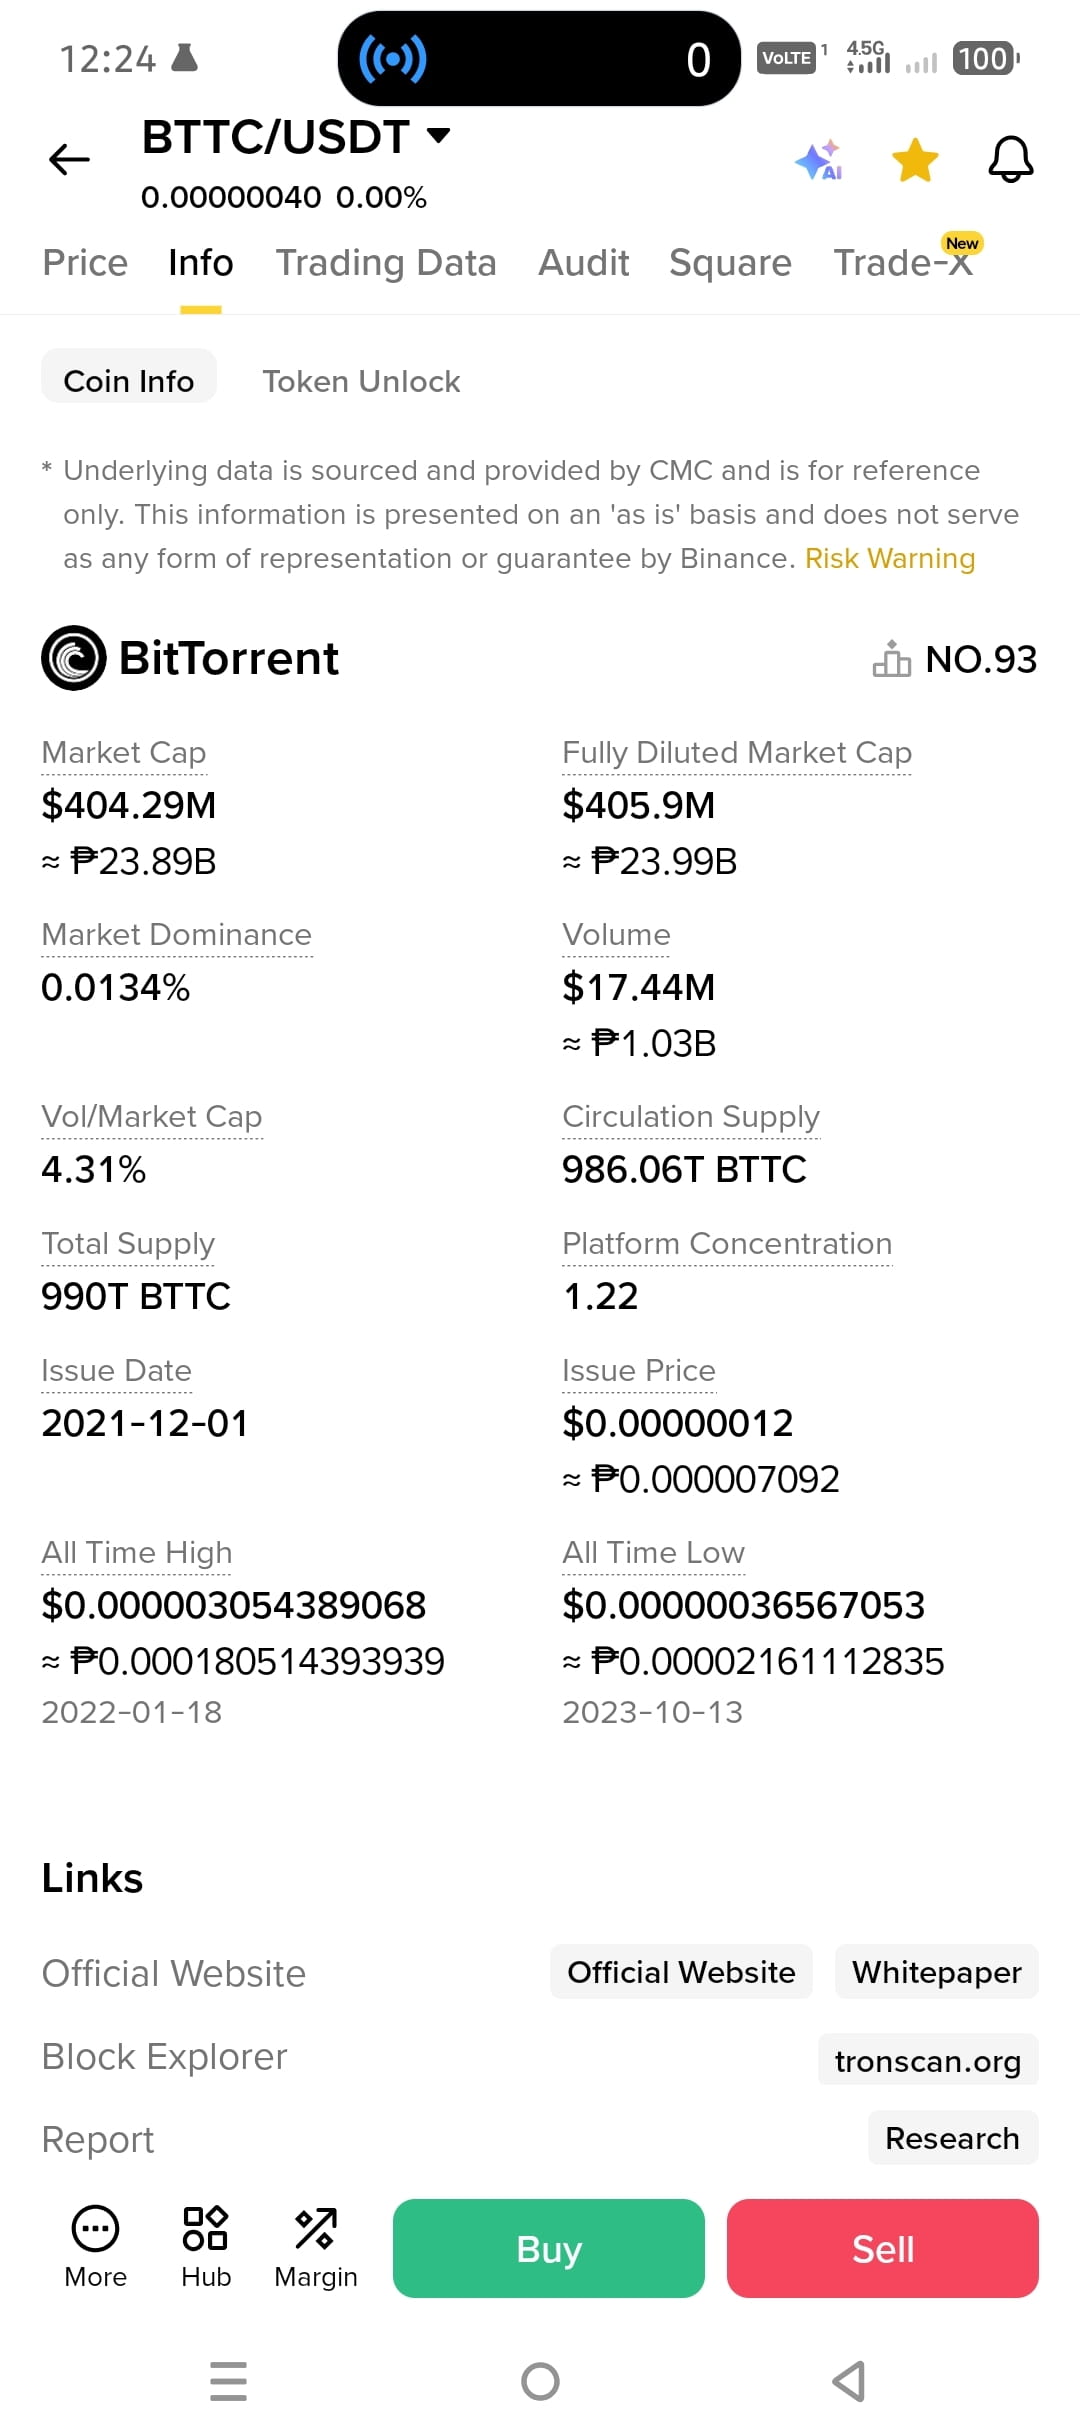Open tronscan.org block explorer
Screen dimensions: 1080x2436
point(928,2060)
